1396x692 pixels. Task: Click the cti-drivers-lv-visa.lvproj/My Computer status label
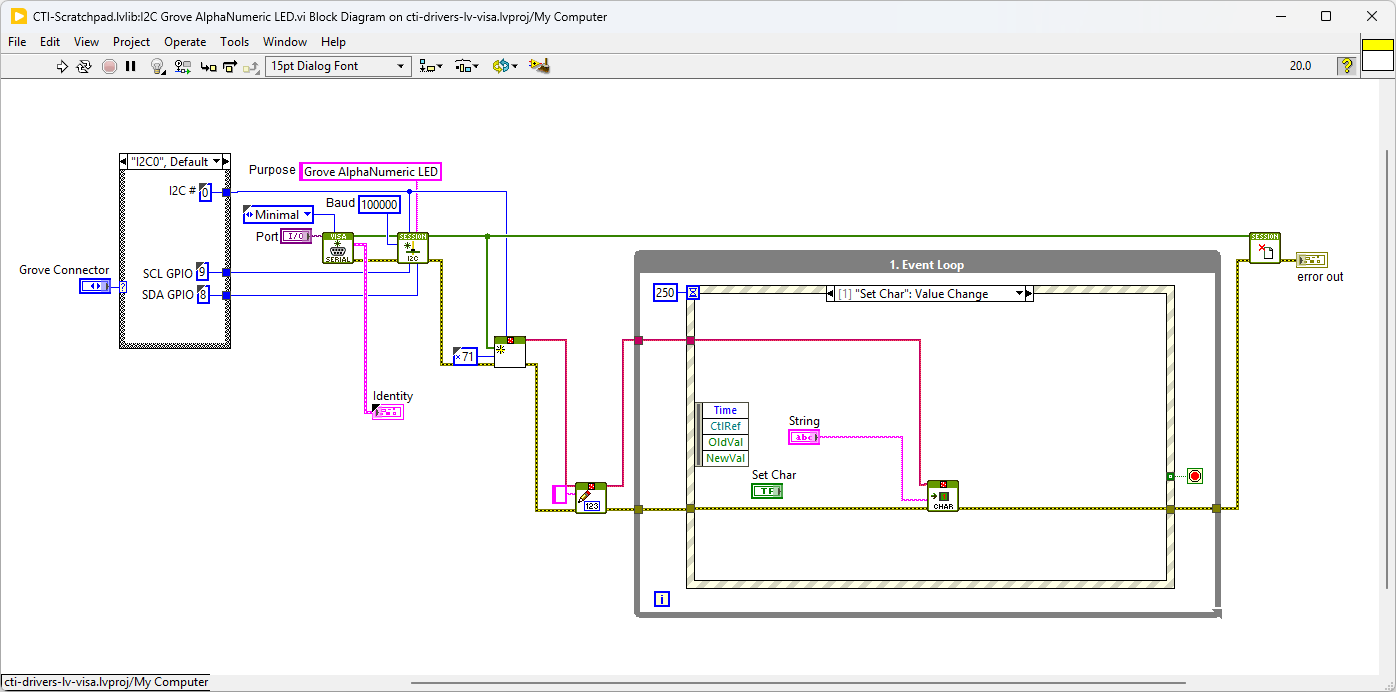point(105,682)
